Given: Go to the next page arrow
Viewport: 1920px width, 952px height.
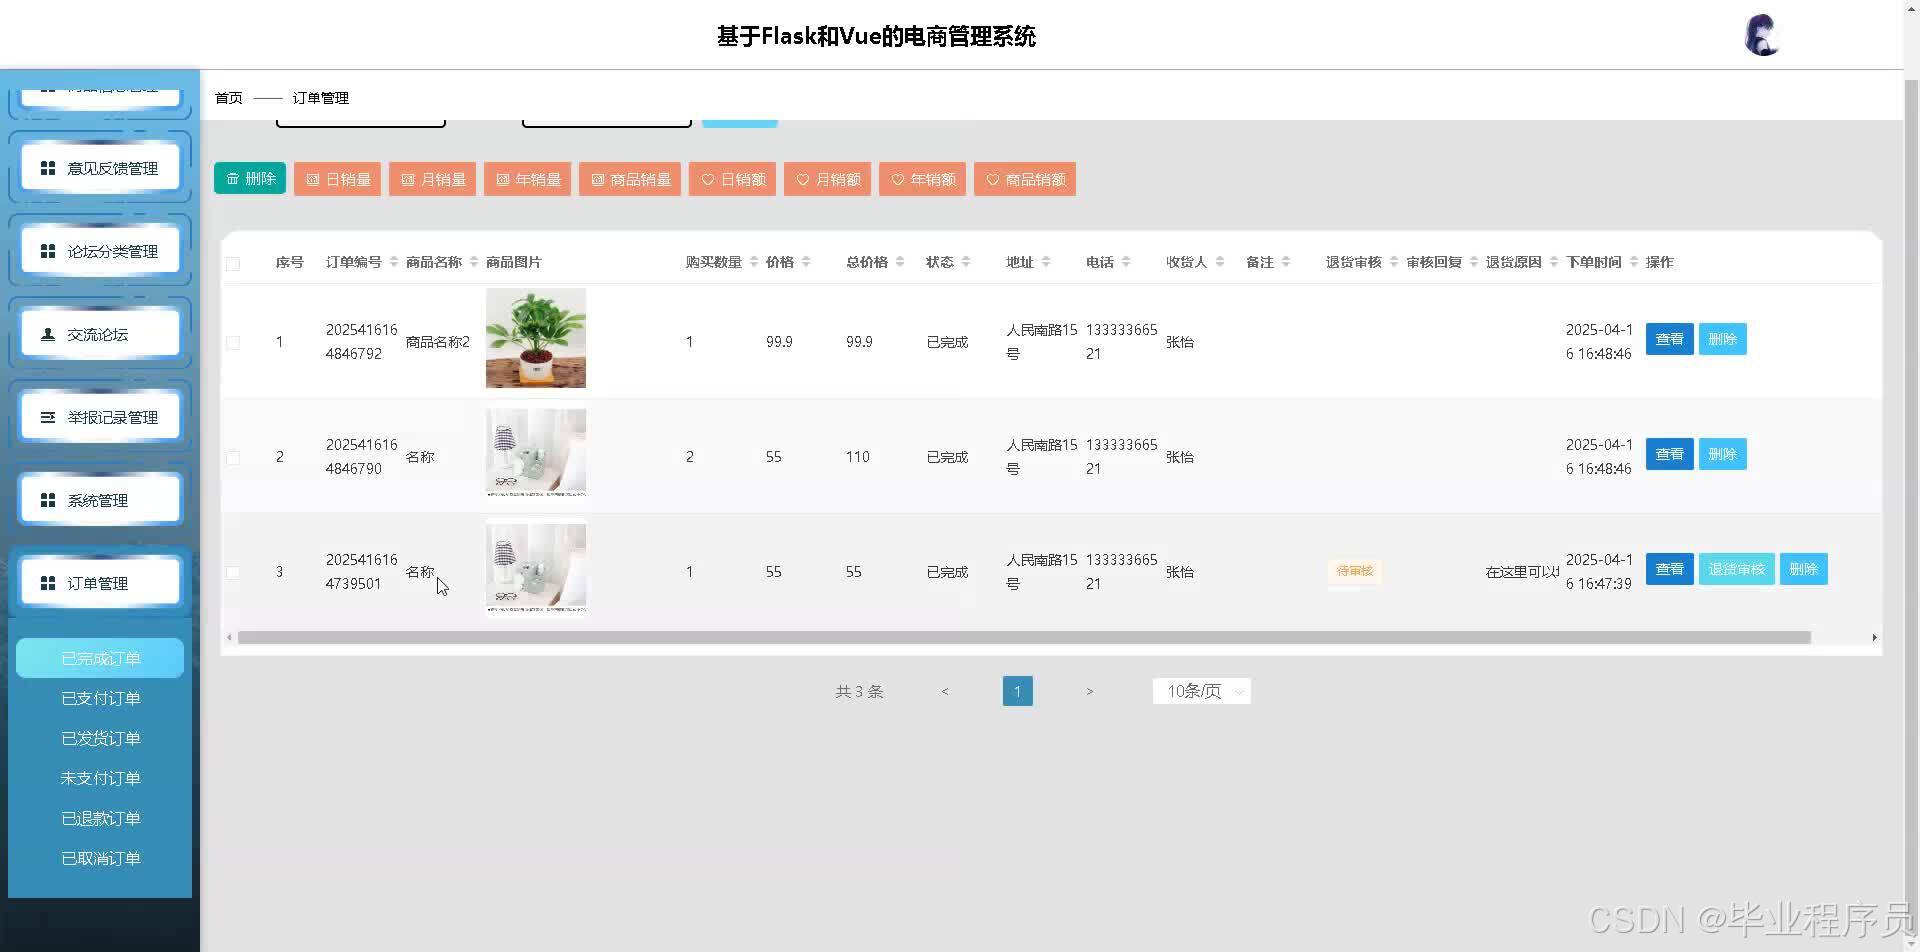Looking at the screenshot, I should pyautogui.click(x=1090, y=691).
